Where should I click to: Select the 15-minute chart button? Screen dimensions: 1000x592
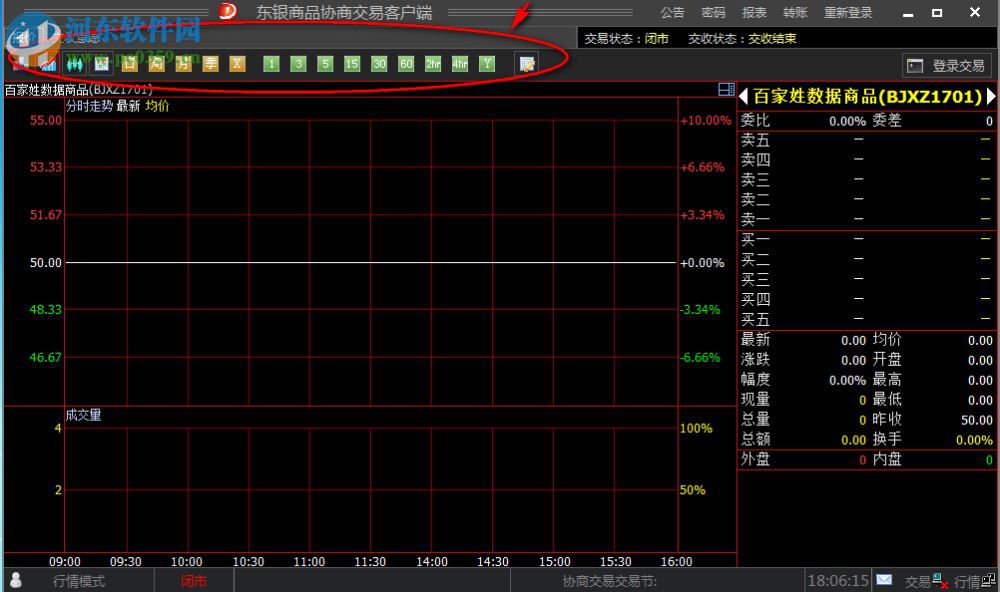[x=352, y=64]
